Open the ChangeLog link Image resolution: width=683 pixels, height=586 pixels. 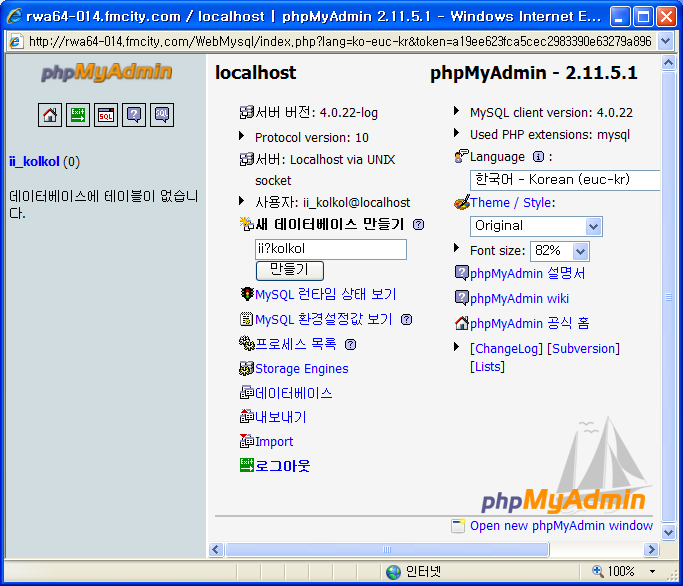tap(507, 349)
